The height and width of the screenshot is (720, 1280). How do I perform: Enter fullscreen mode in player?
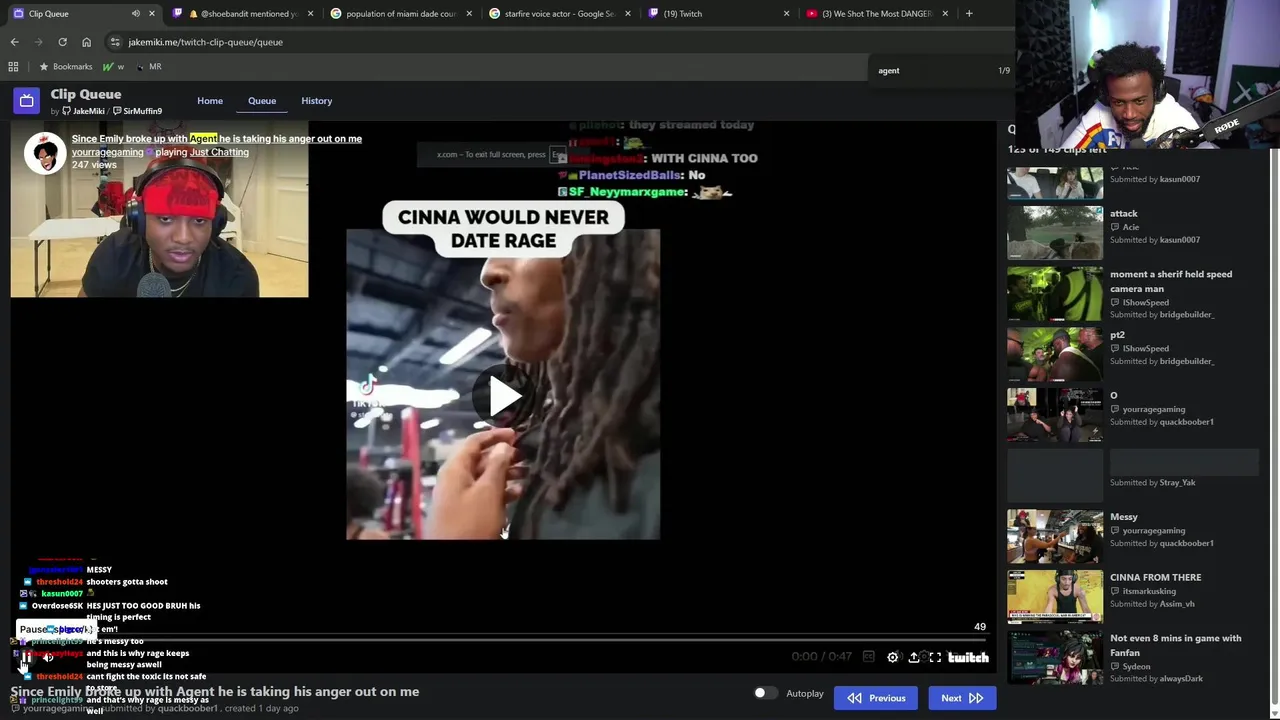point(935,657)
